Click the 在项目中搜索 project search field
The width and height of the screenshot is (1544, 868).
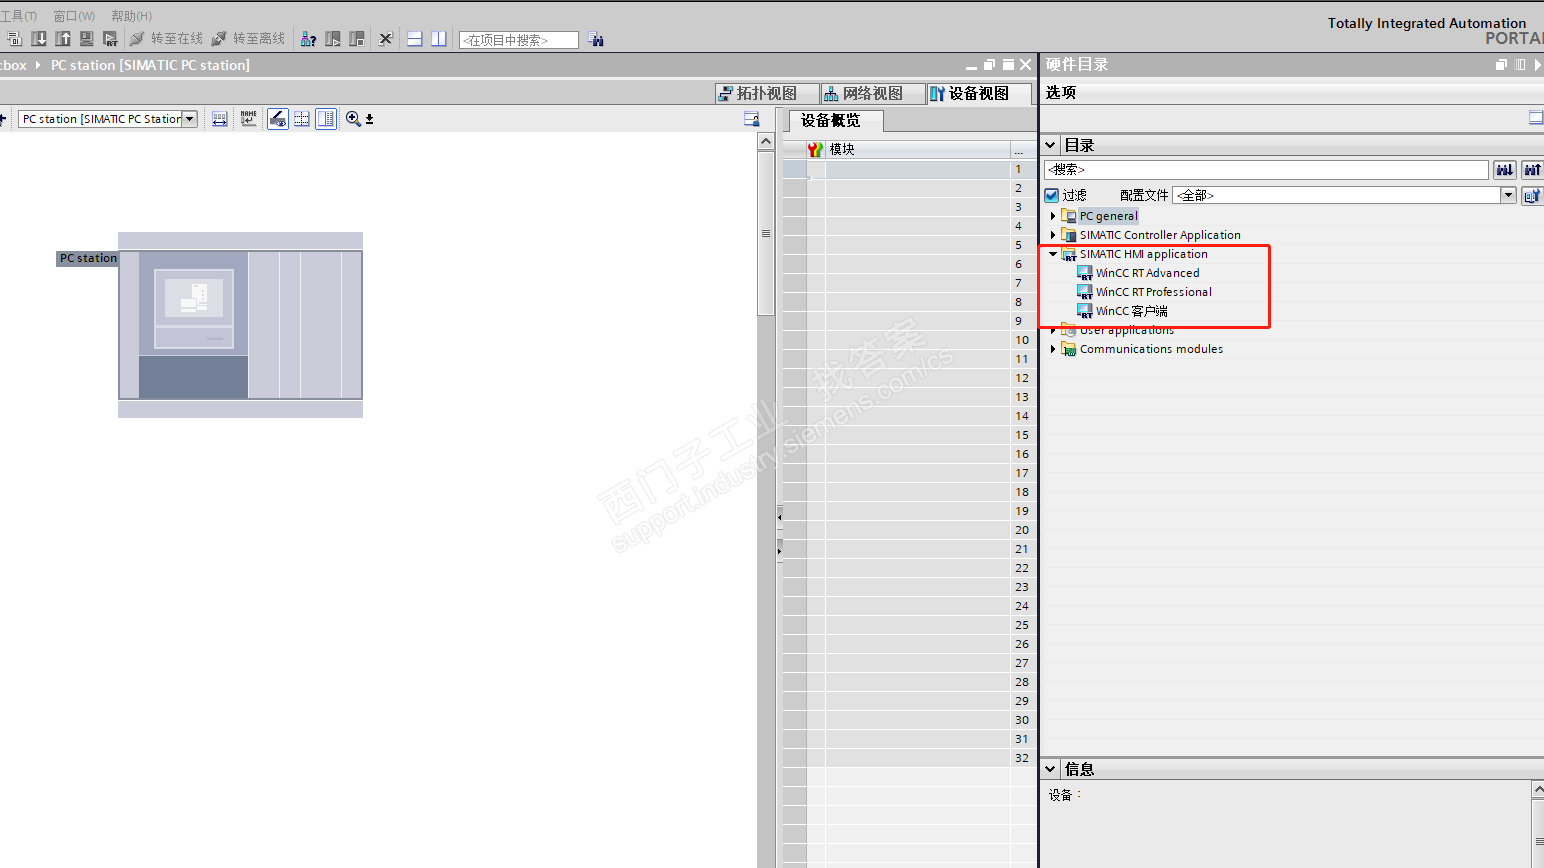518,40
